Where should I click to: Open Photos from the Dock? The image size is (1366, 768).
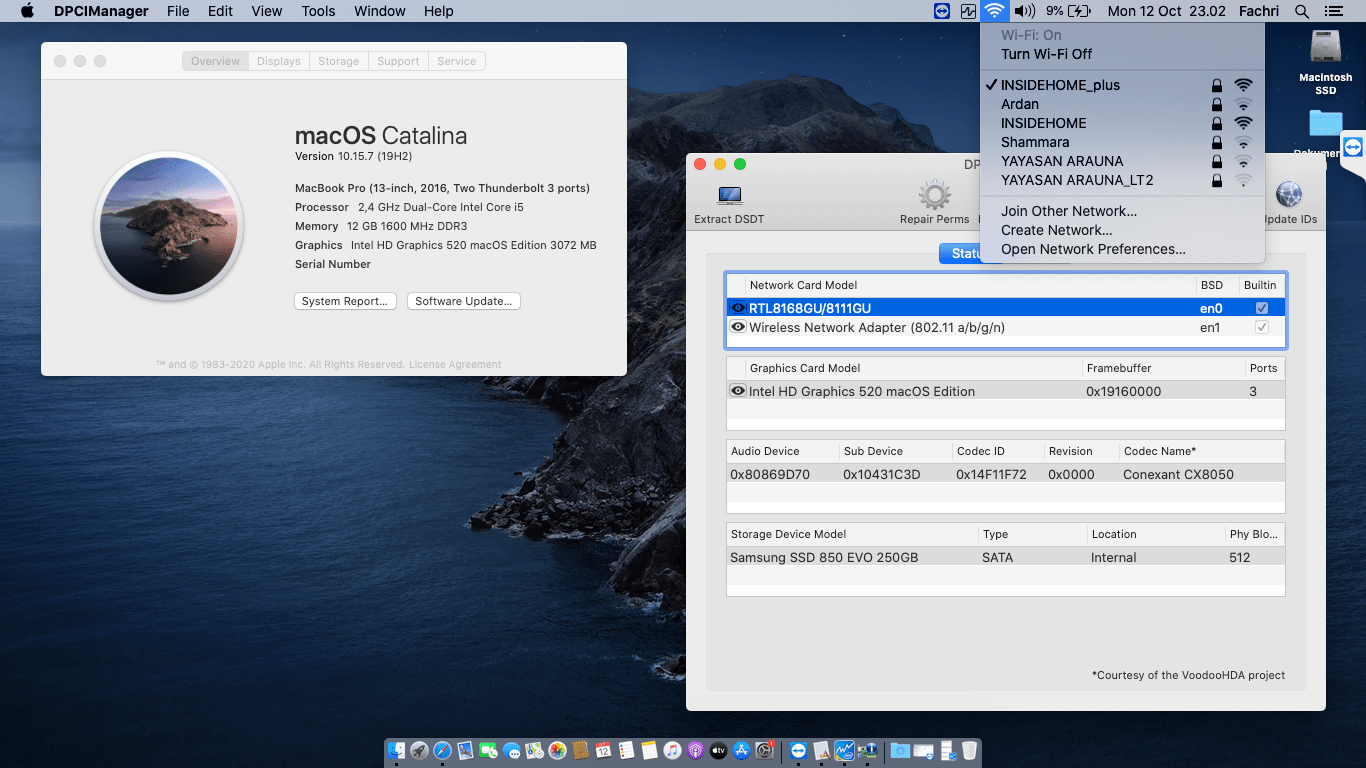(558, 750)
